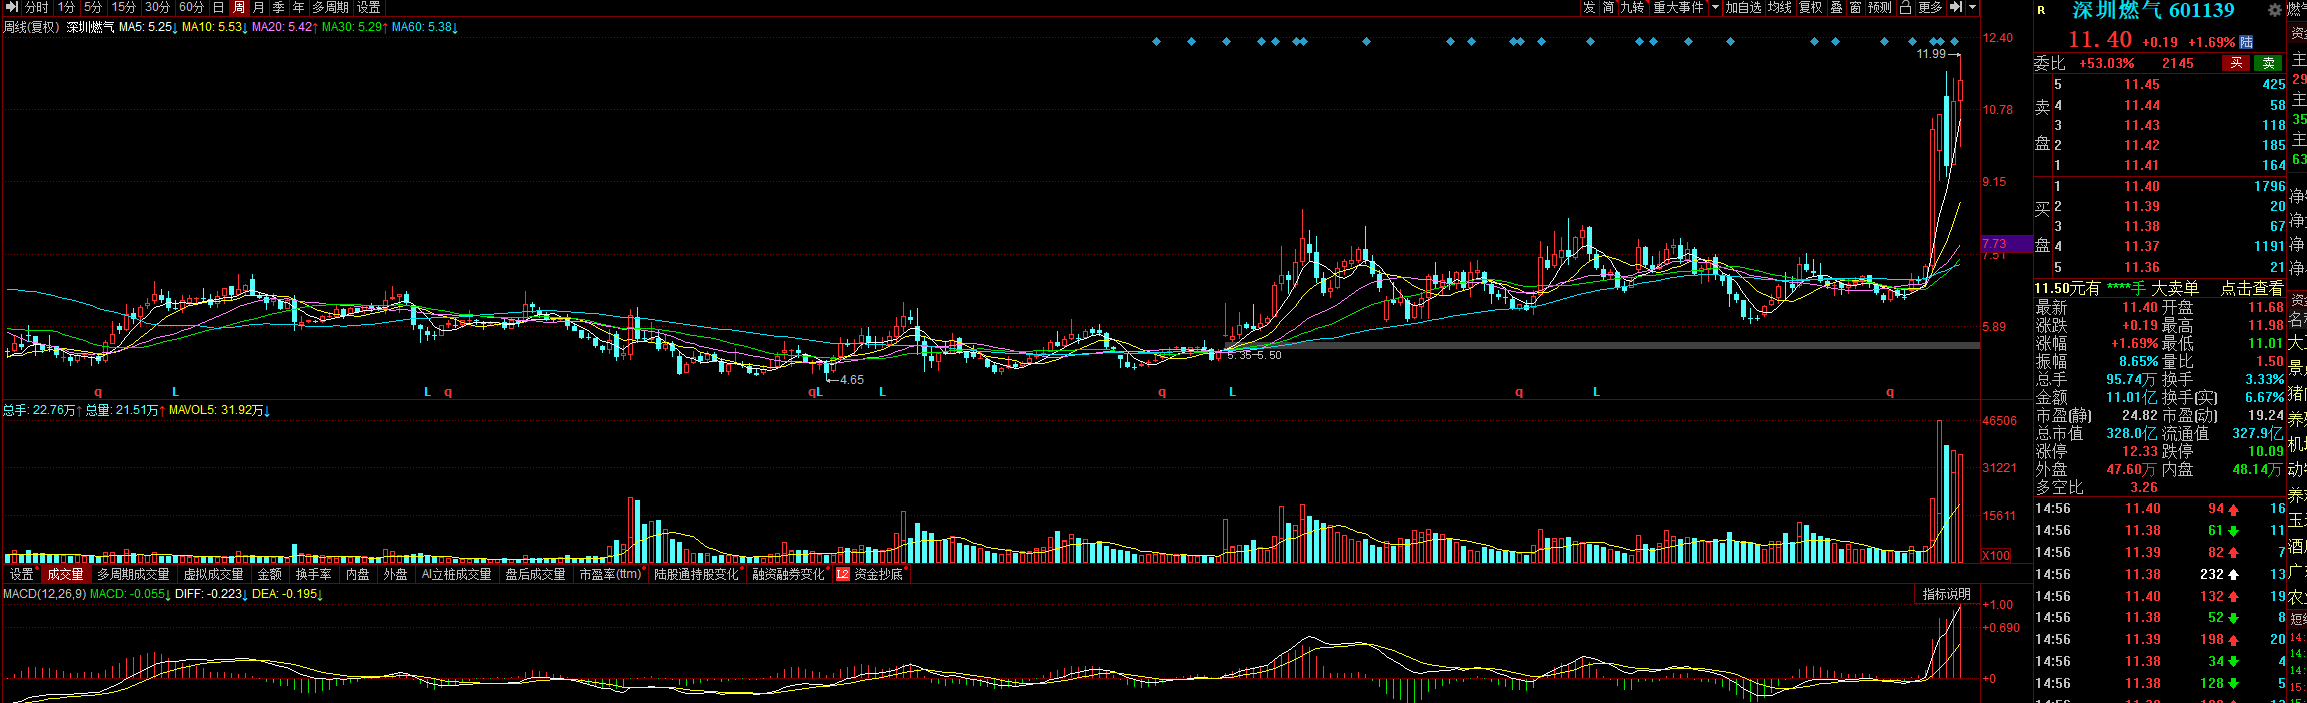The width and height of the screenshot is (2307, 703).
Task: Toggle 均线 moving average display
Action: pos(1780,8)
